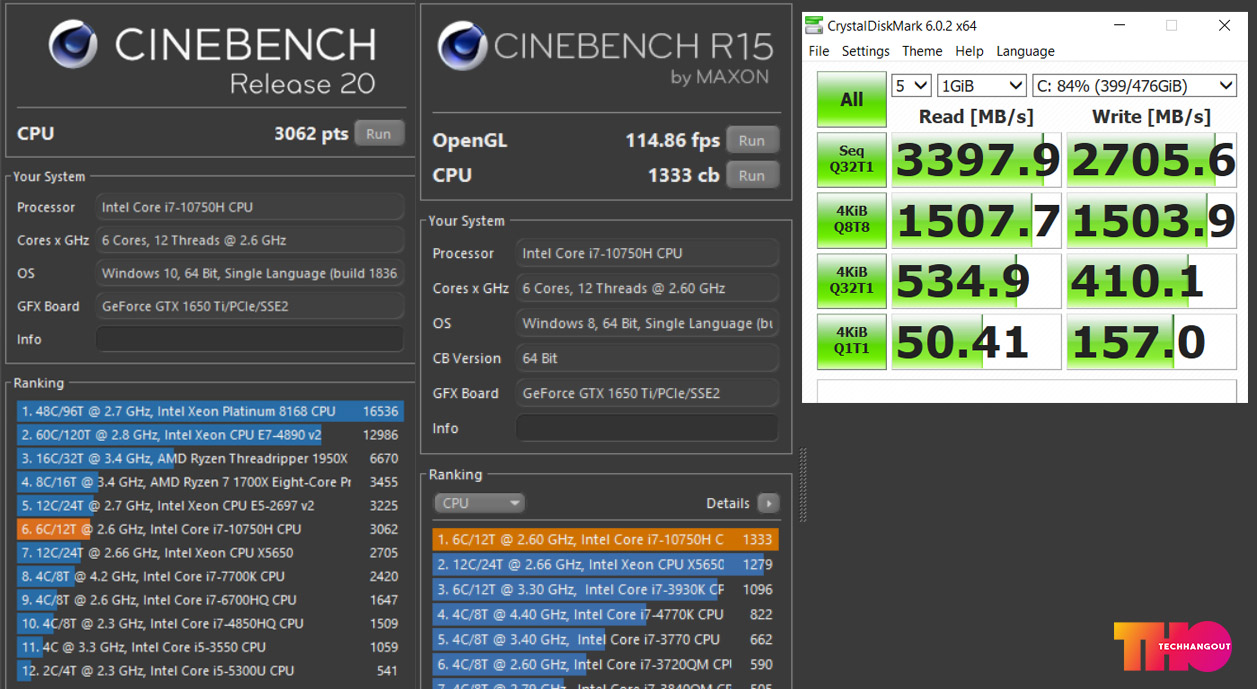The height and width of the screenshot is (689, 1257).
Task: Click the 4KiB Q1T1 write result 157.0
Action: point(1152,342)
